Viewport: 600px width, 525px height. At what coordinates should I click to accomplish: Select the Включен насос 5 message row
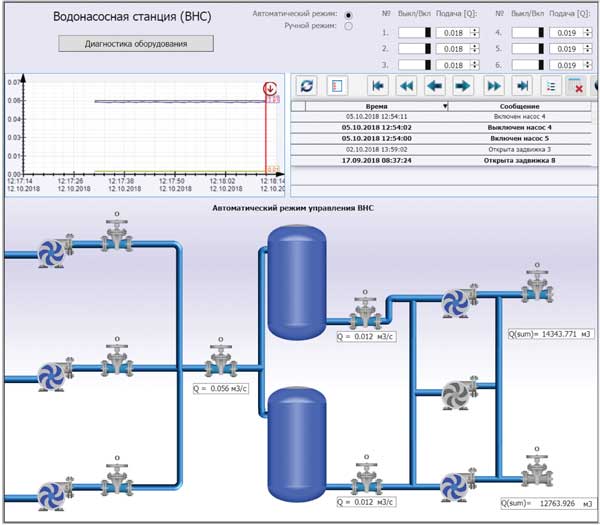click(x=441, y=138)
